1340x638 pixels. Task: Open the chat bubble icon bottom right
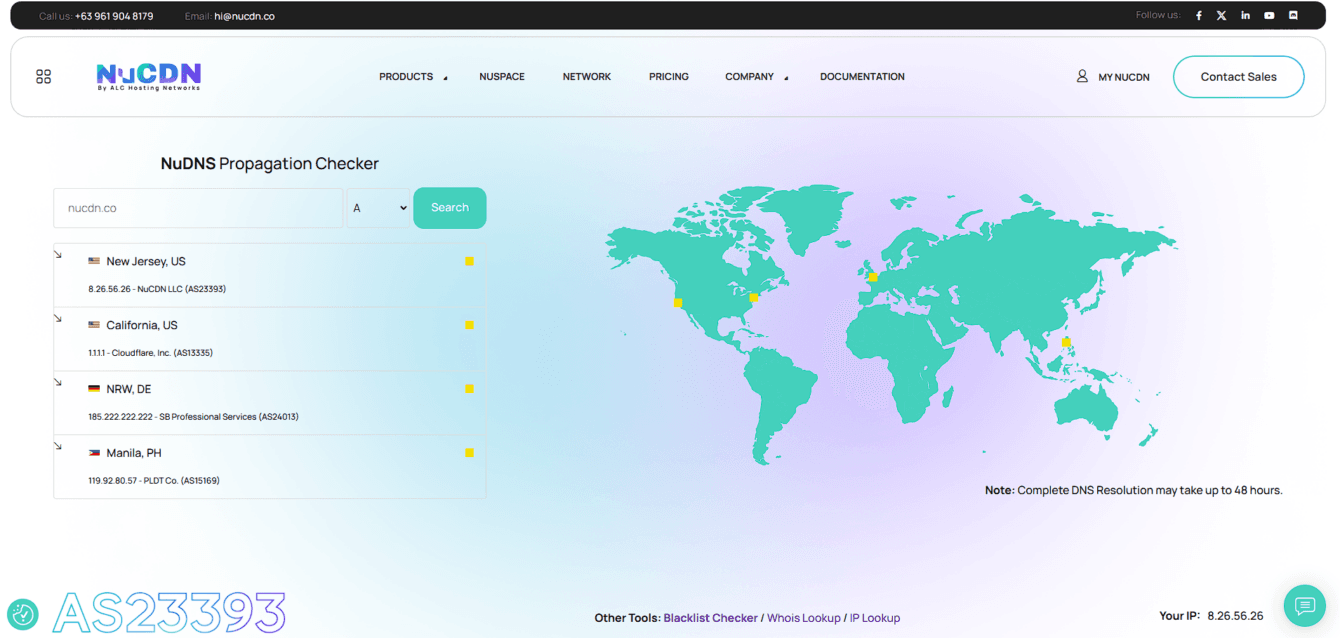pyautogui.click(x=1304, y=606)
